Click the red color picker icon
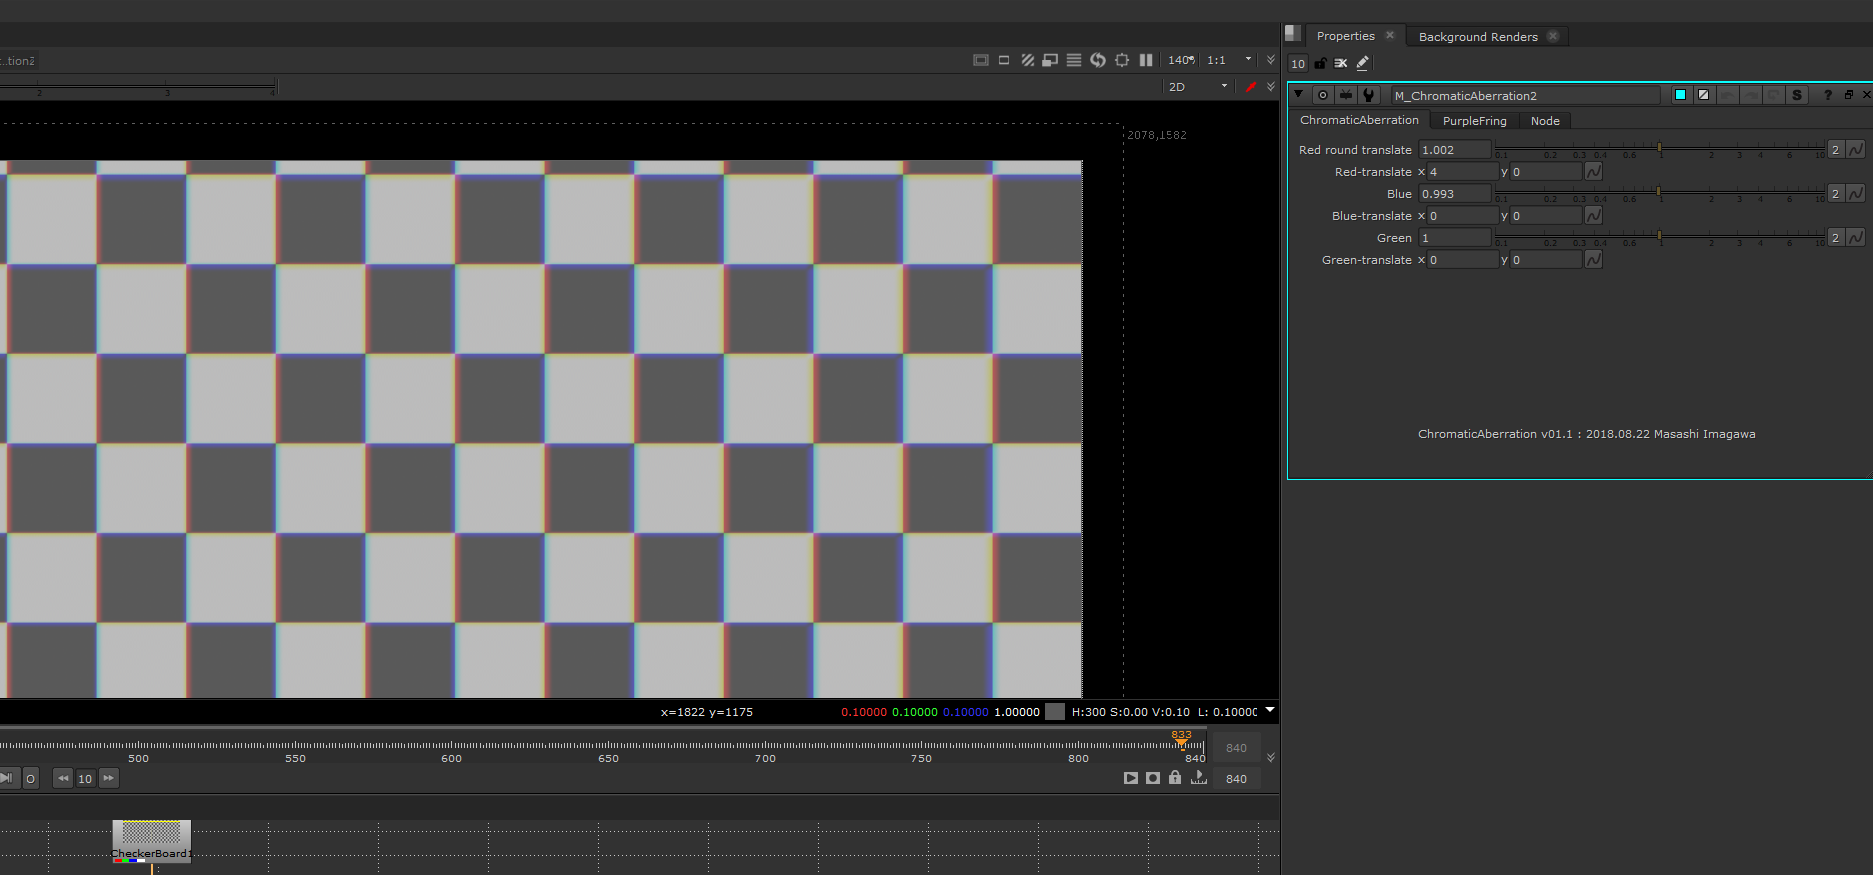The image size is (1873, 875). pos(1250,87)
